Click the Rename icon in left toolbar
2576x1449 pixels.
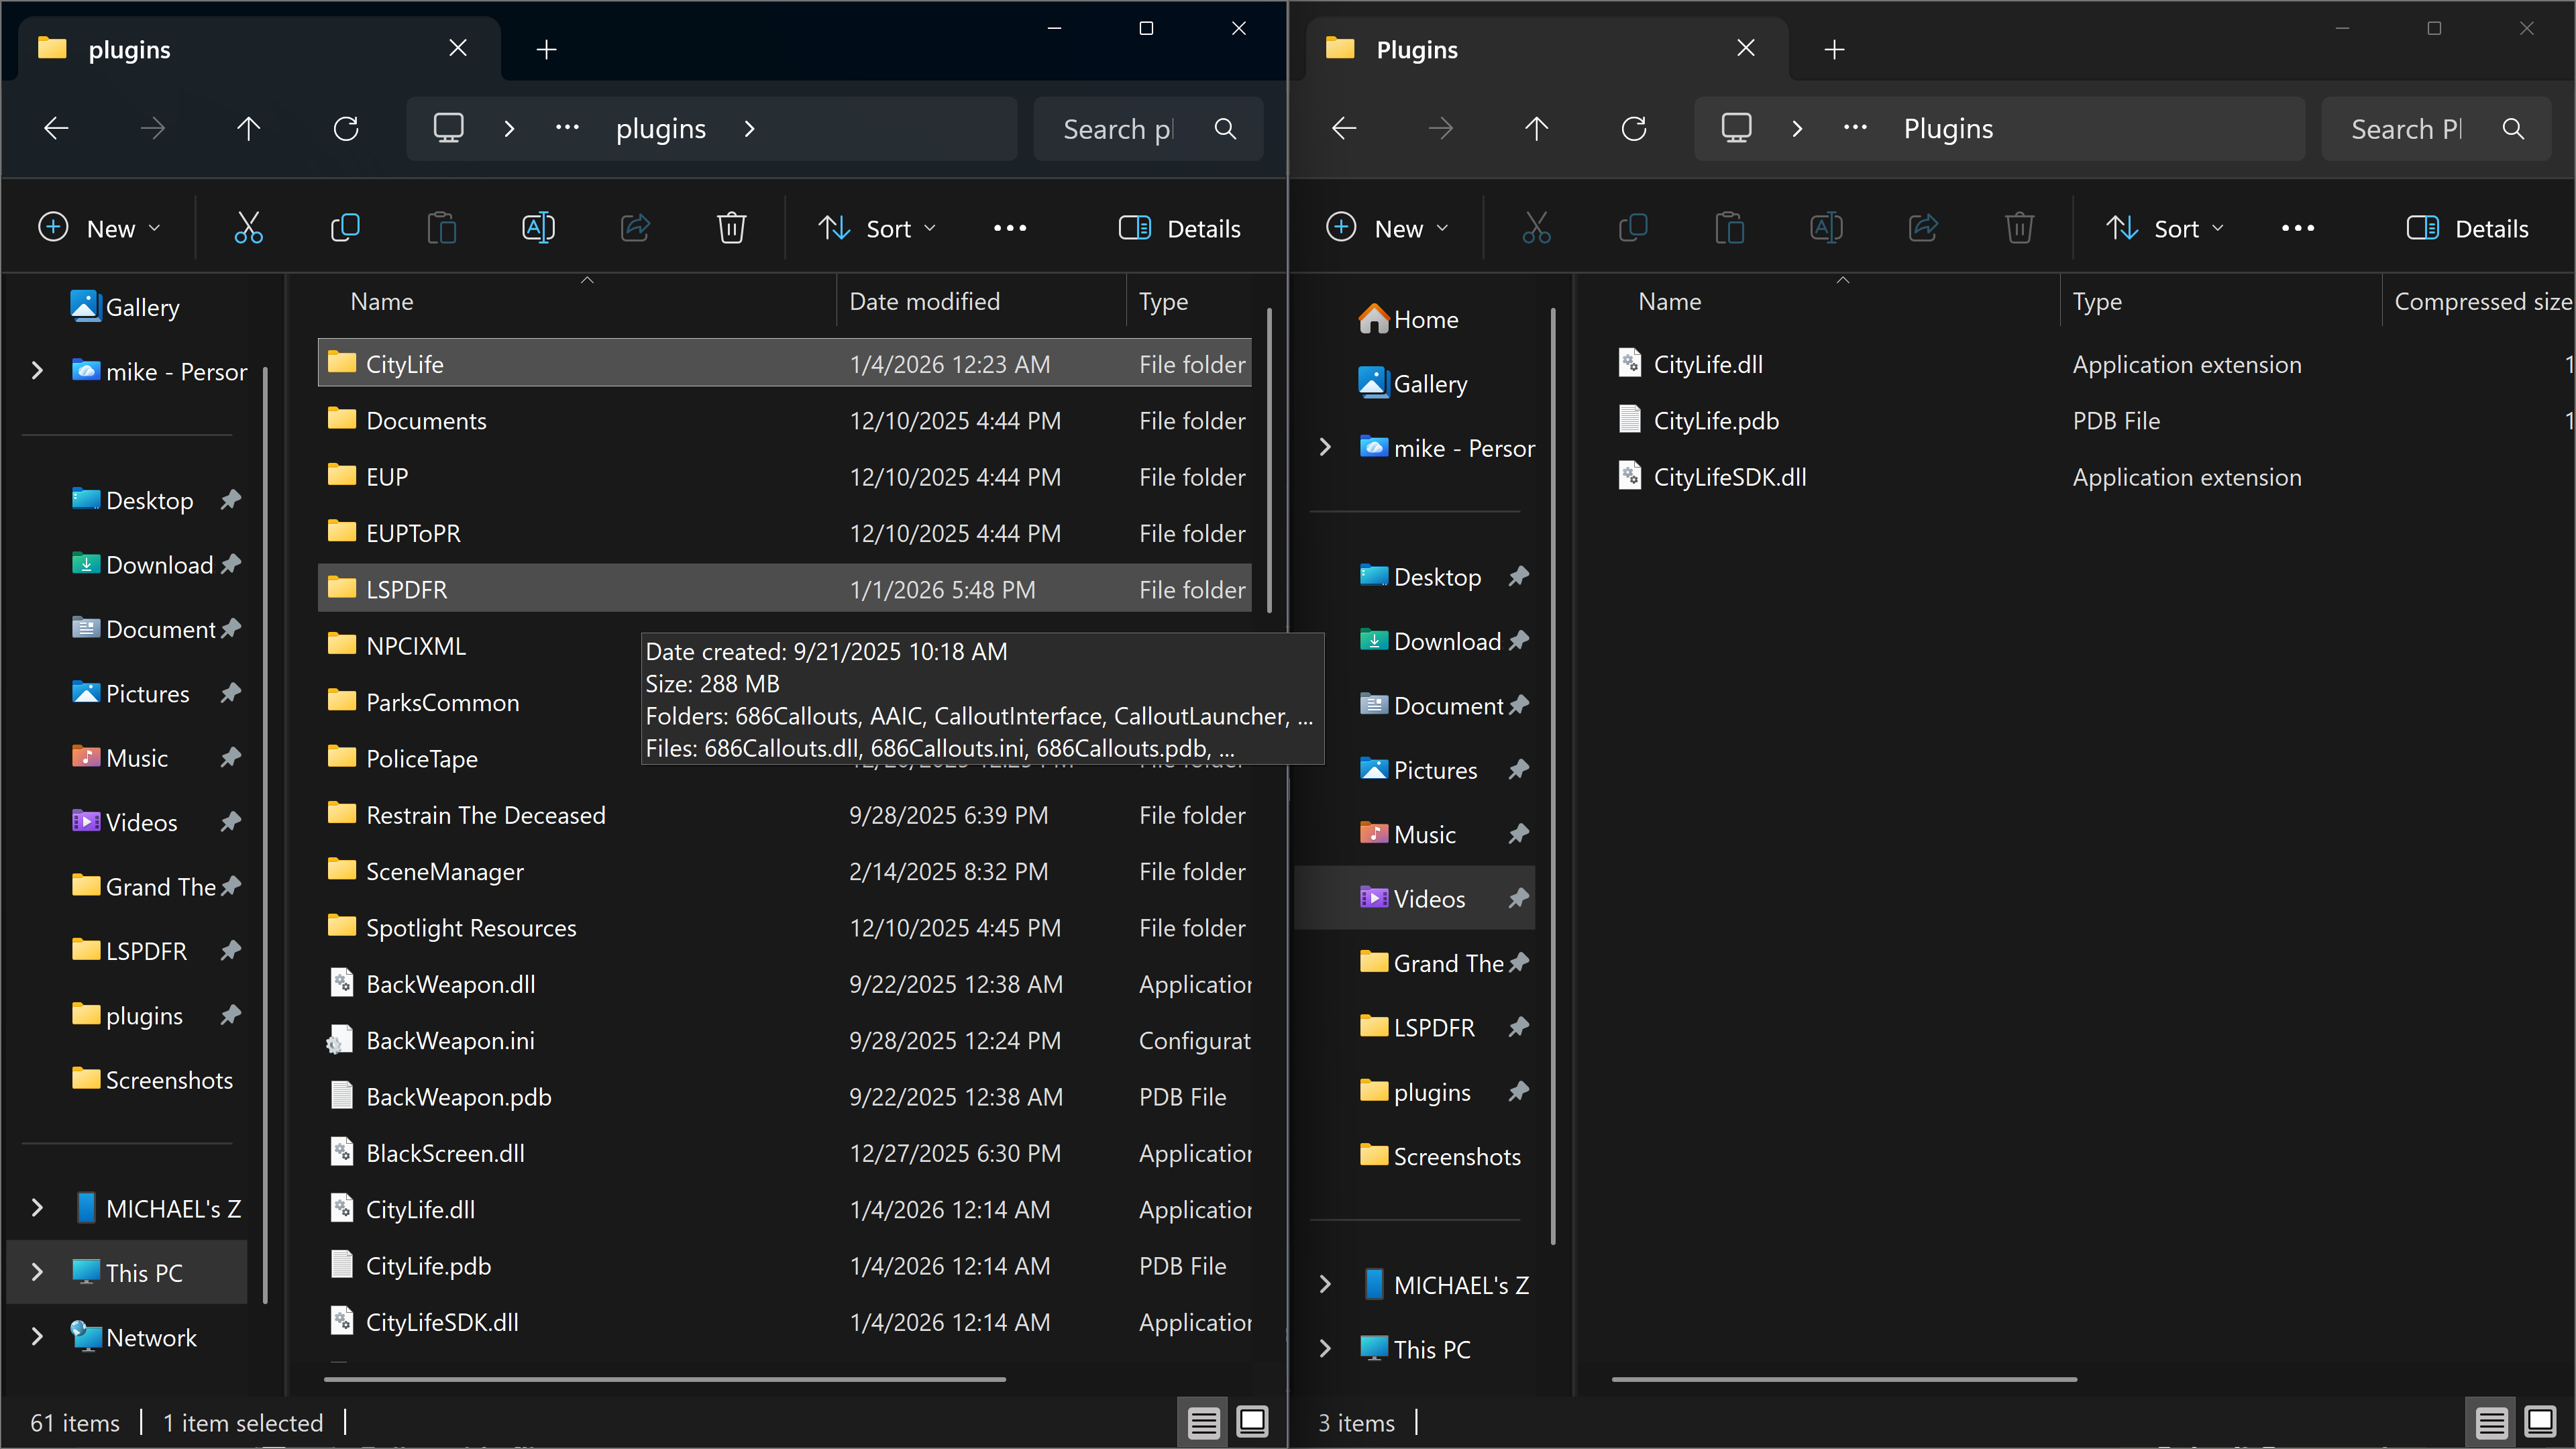click(538, 228)
